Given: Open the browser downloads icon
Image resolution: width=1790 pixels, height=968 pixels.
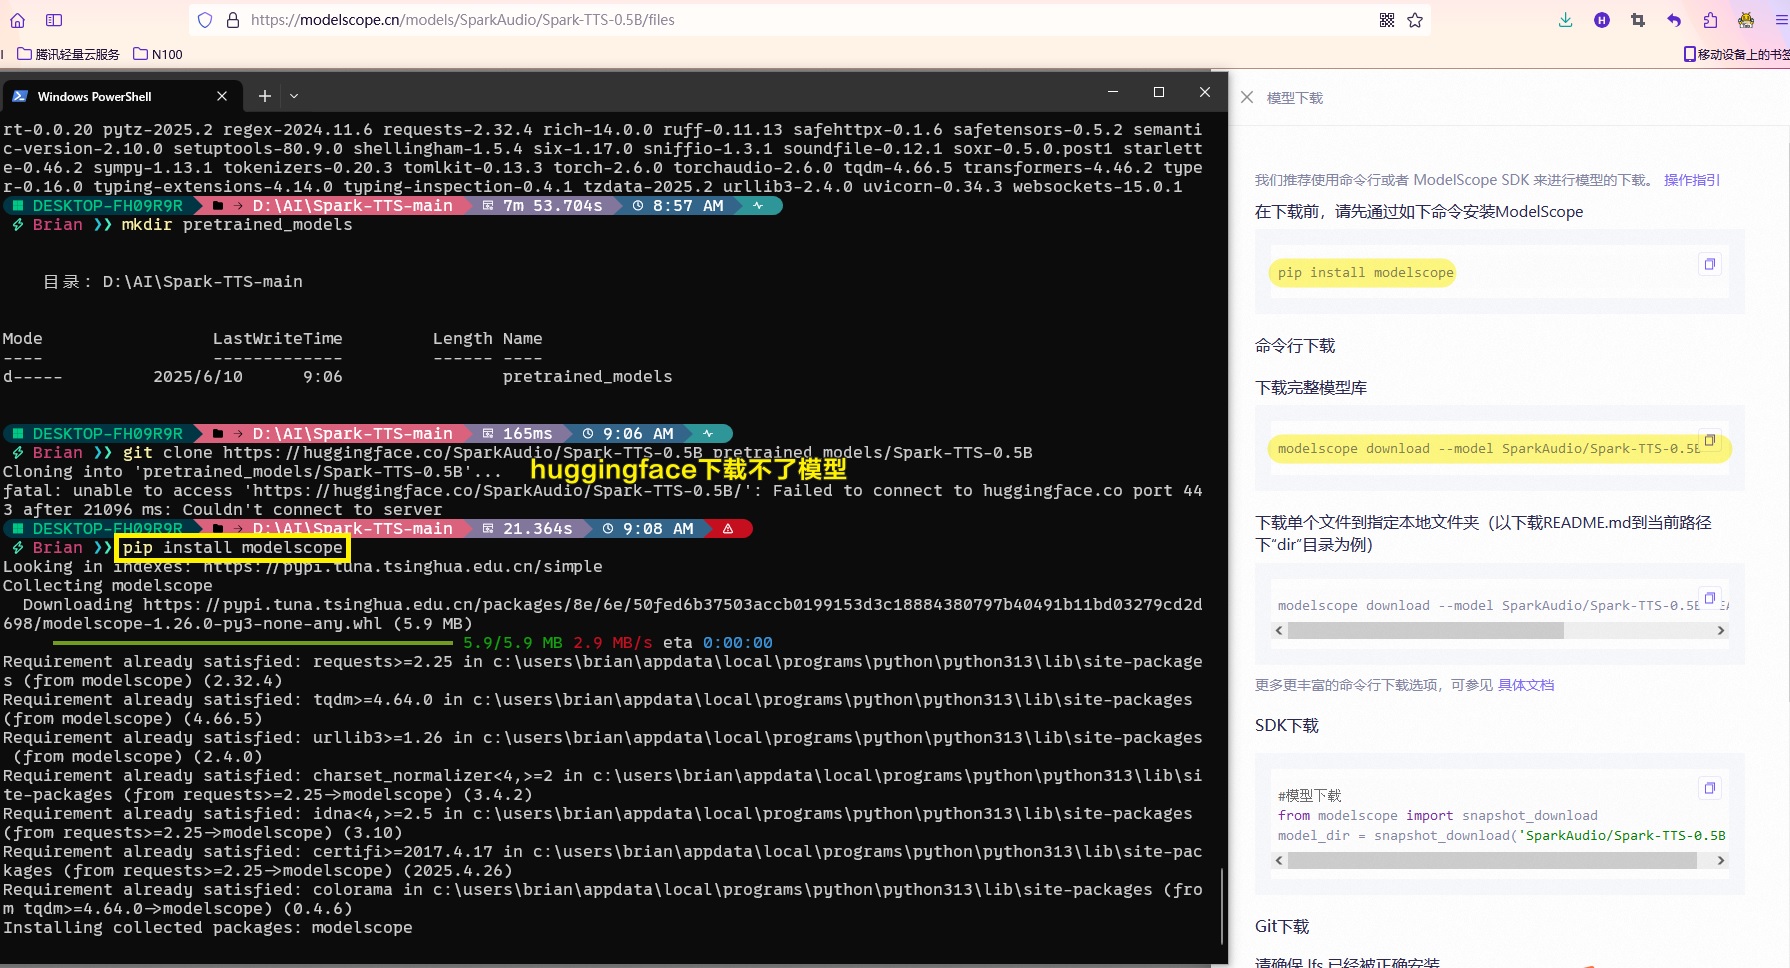Looking at the screenshot, I should [1566, 20].
